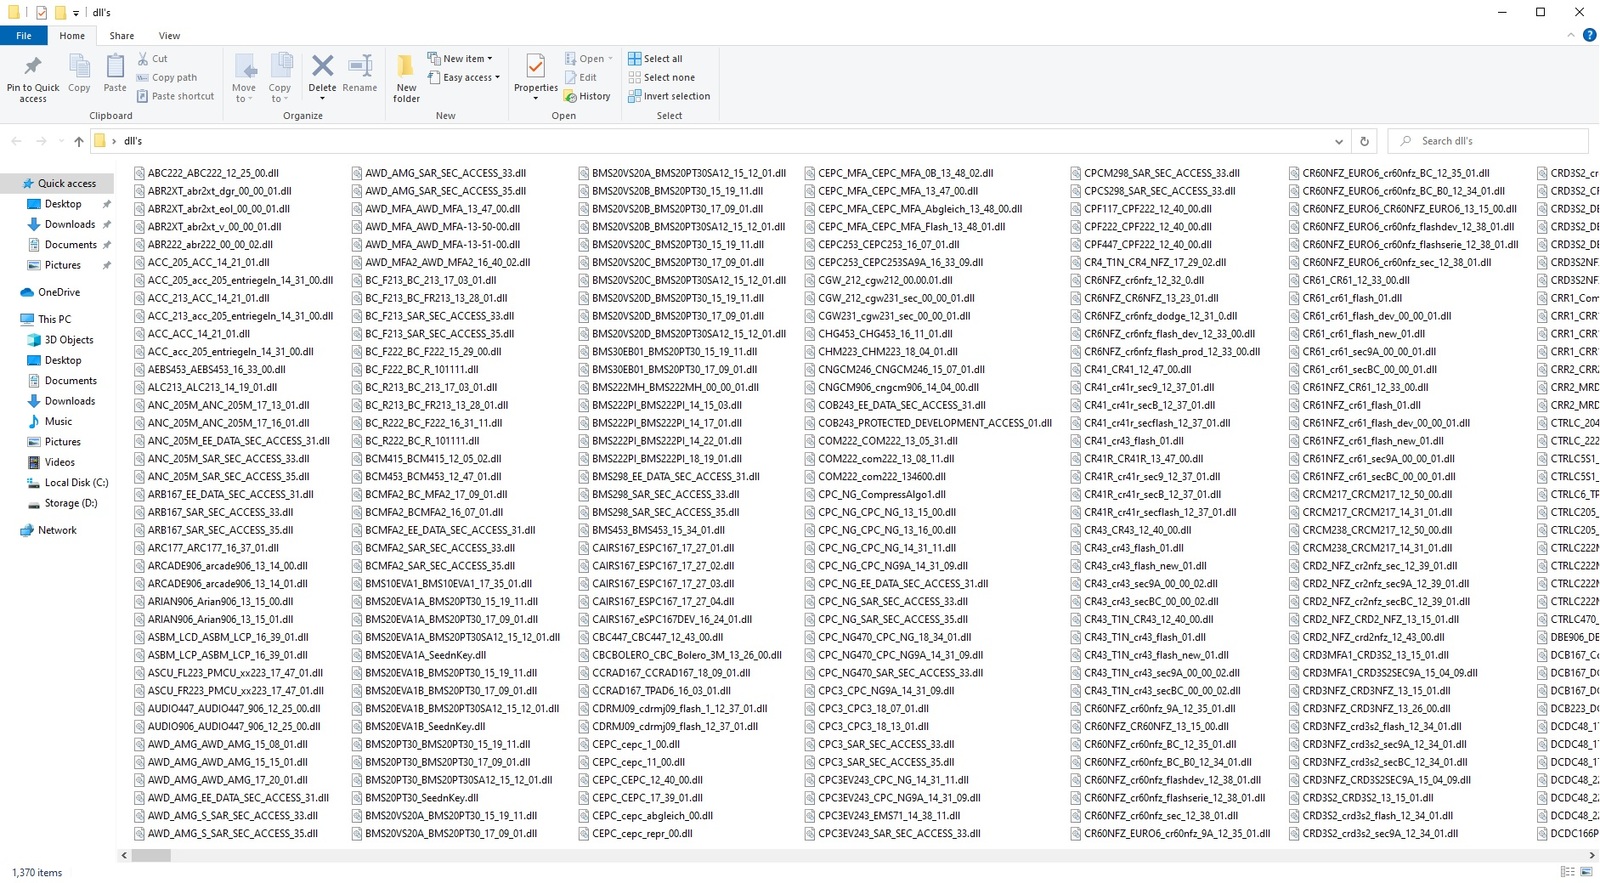Viewport: 1600px width, 883px height.
Task: Click the Search dll's field
Action: click(x=1488, y=141)
